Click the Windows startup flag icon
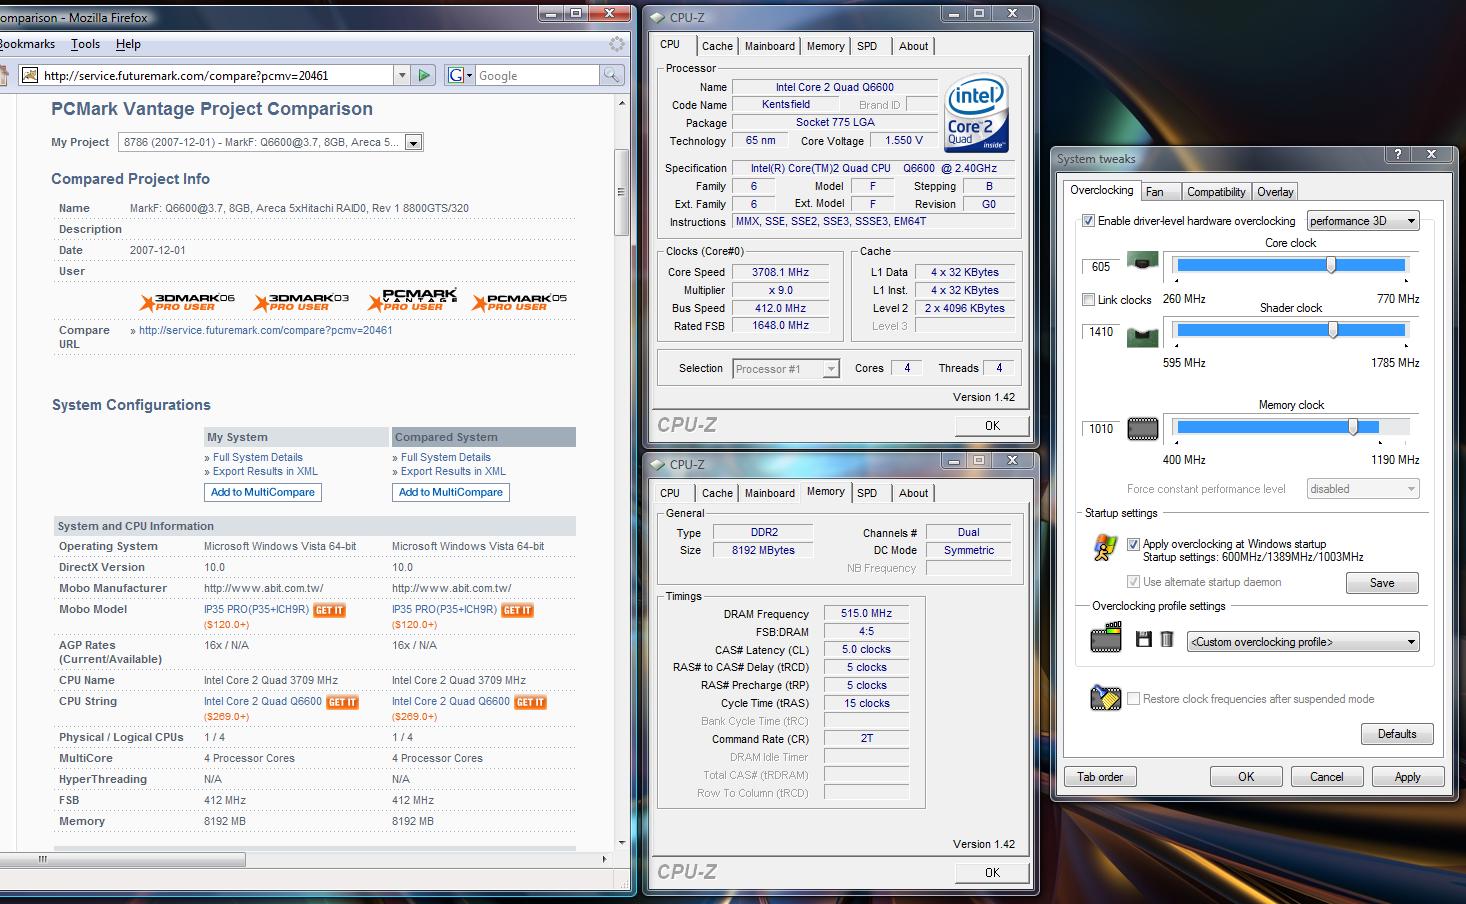 [x=1105, y=547]
